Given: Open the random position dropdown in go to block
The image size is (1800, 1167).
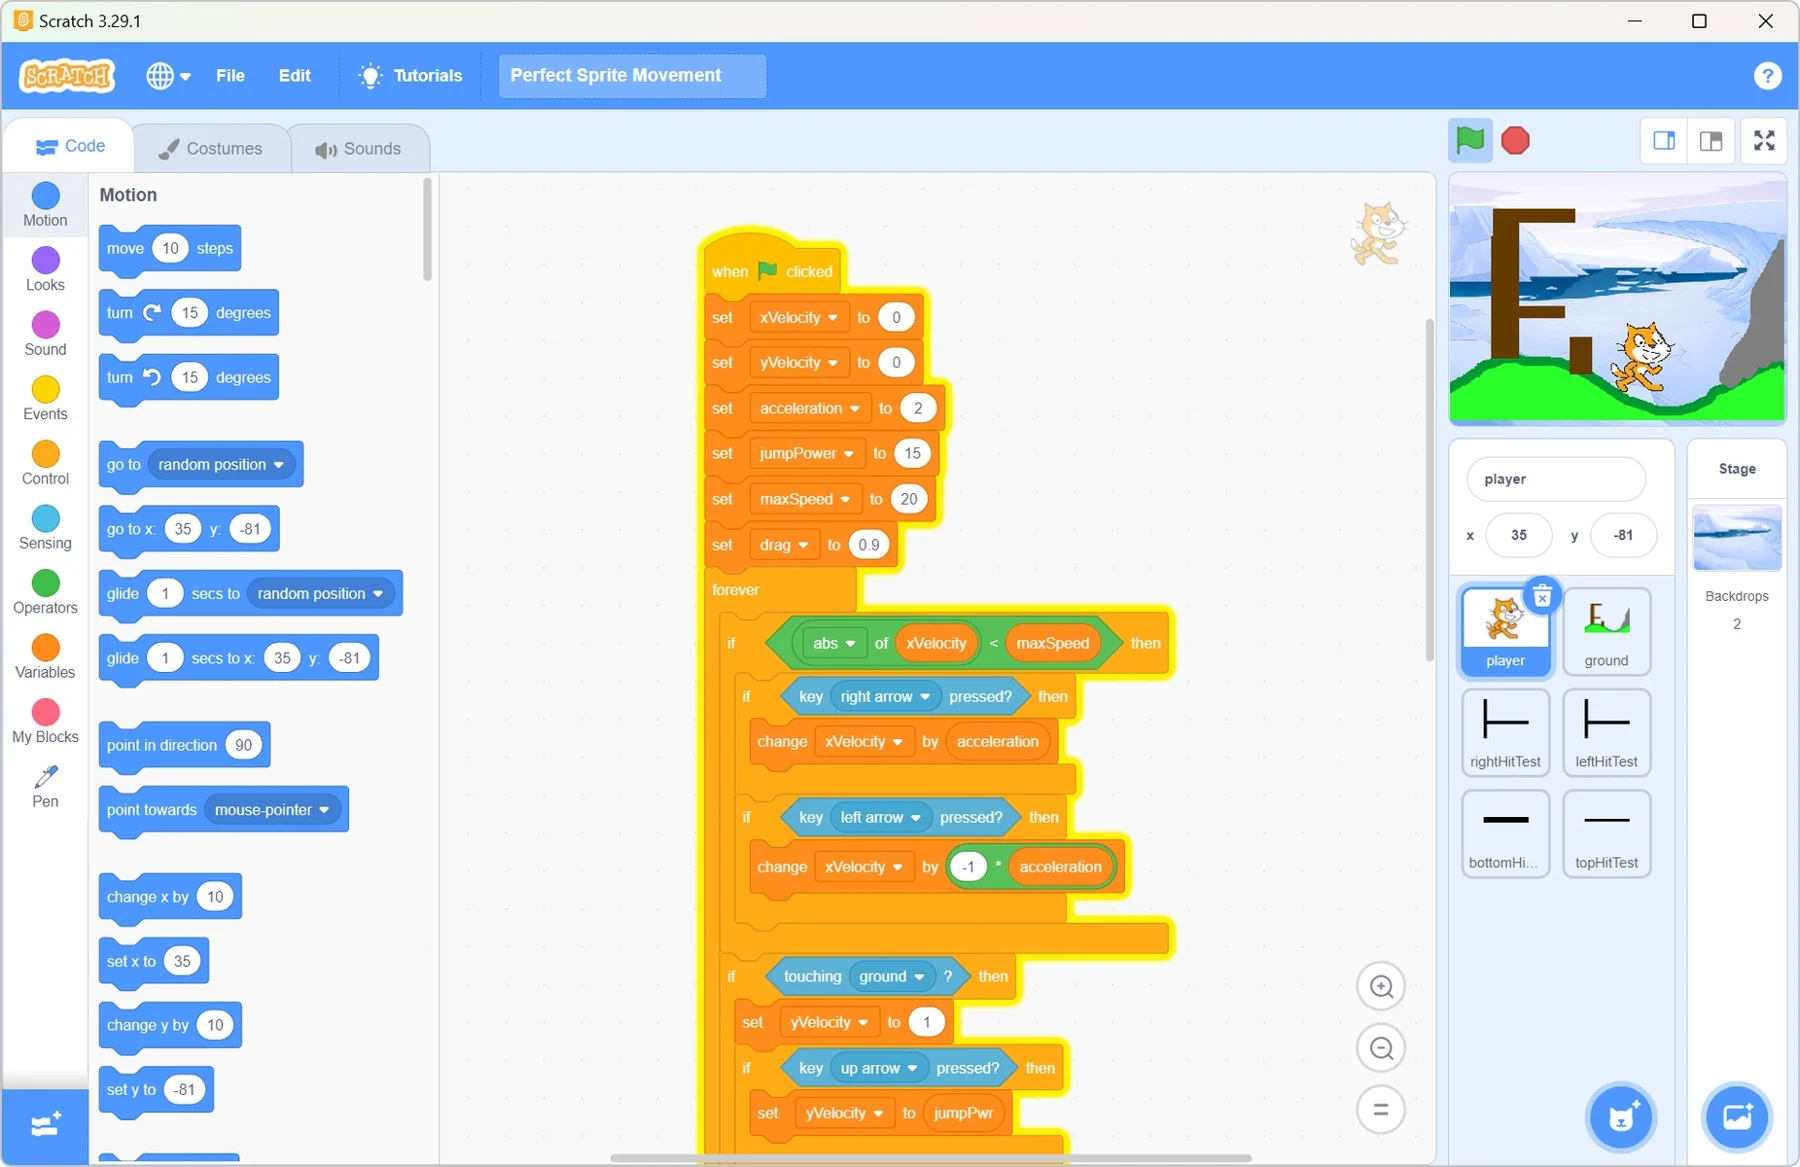Looking at the screenshot, I should point(221,464).
